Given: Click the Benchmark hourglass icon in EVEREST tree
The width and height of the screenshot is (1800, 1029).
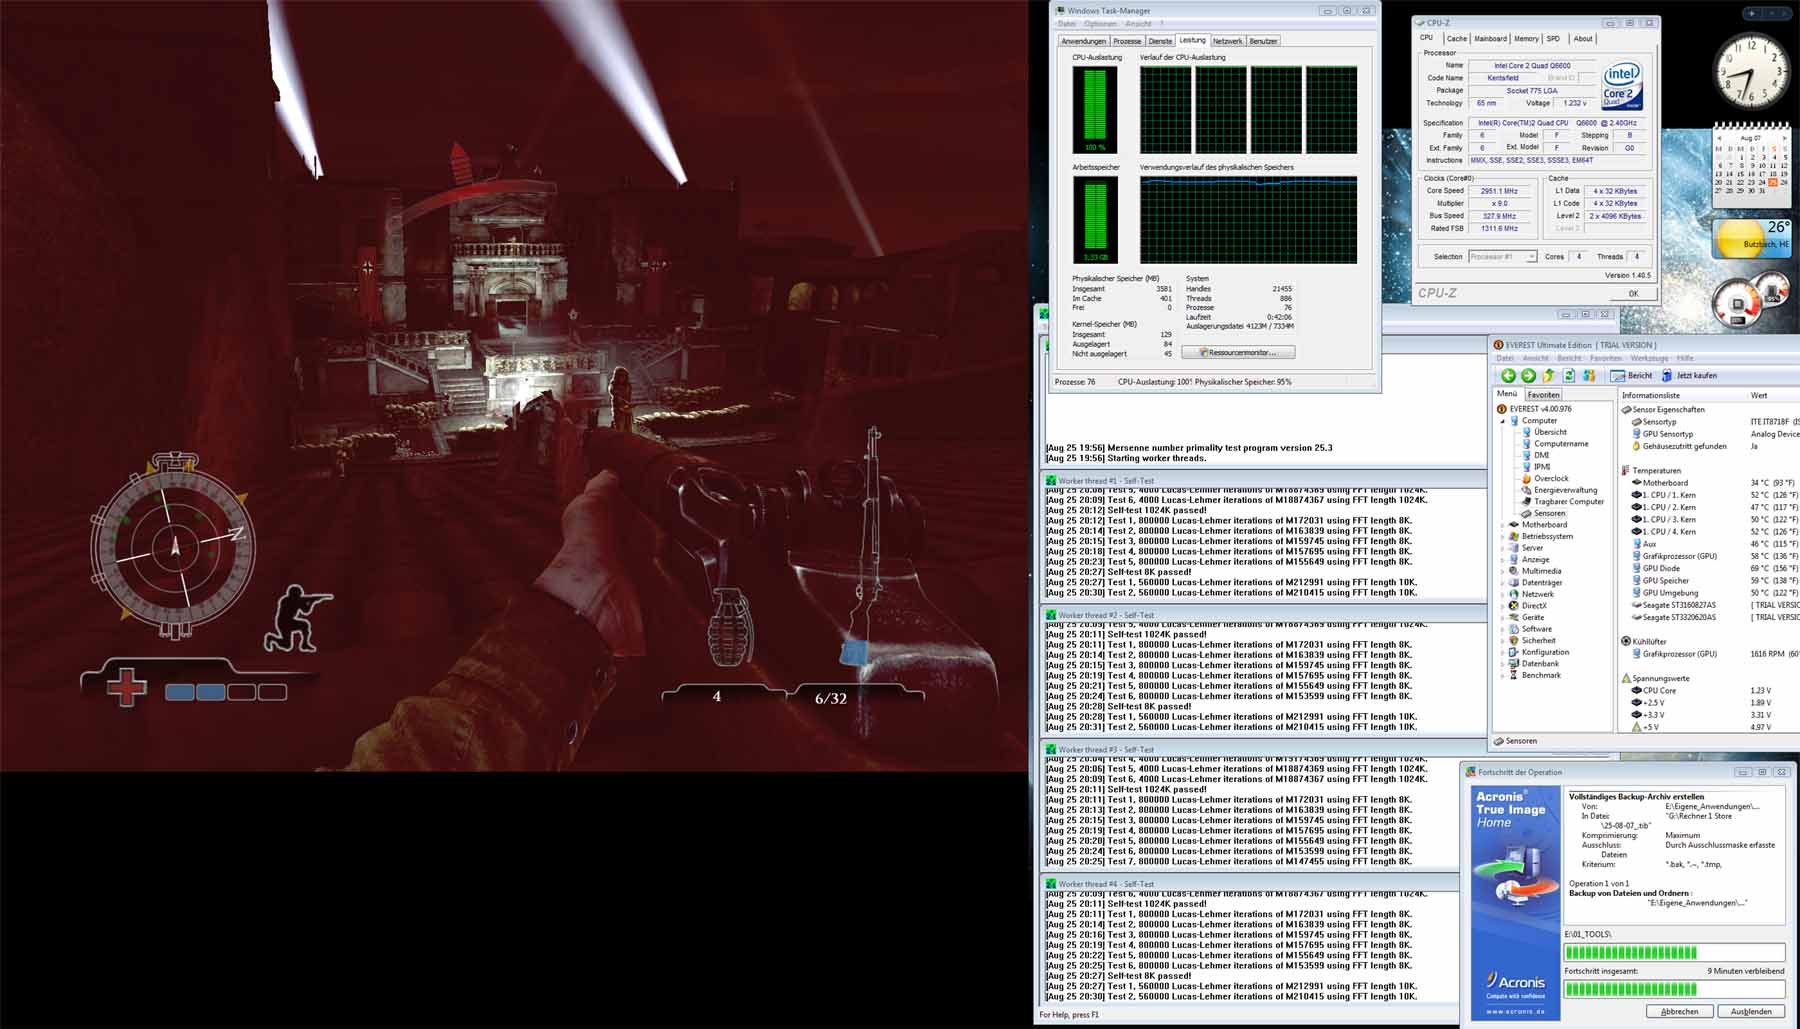Looking at the screenshot, I should click(x=1514, y=675).
